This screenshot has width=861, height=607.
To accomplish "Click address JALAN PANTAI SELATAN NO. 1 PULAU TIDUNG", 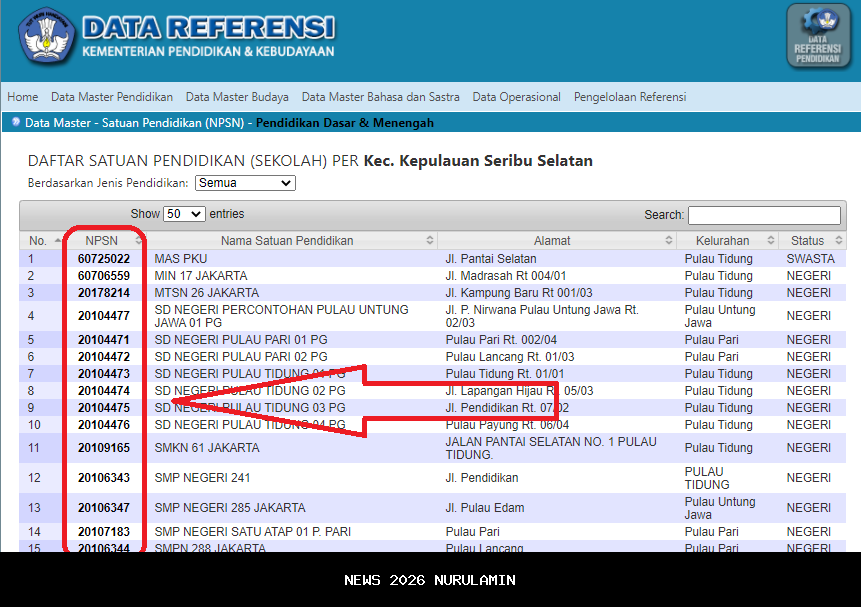I will point(551,448).
